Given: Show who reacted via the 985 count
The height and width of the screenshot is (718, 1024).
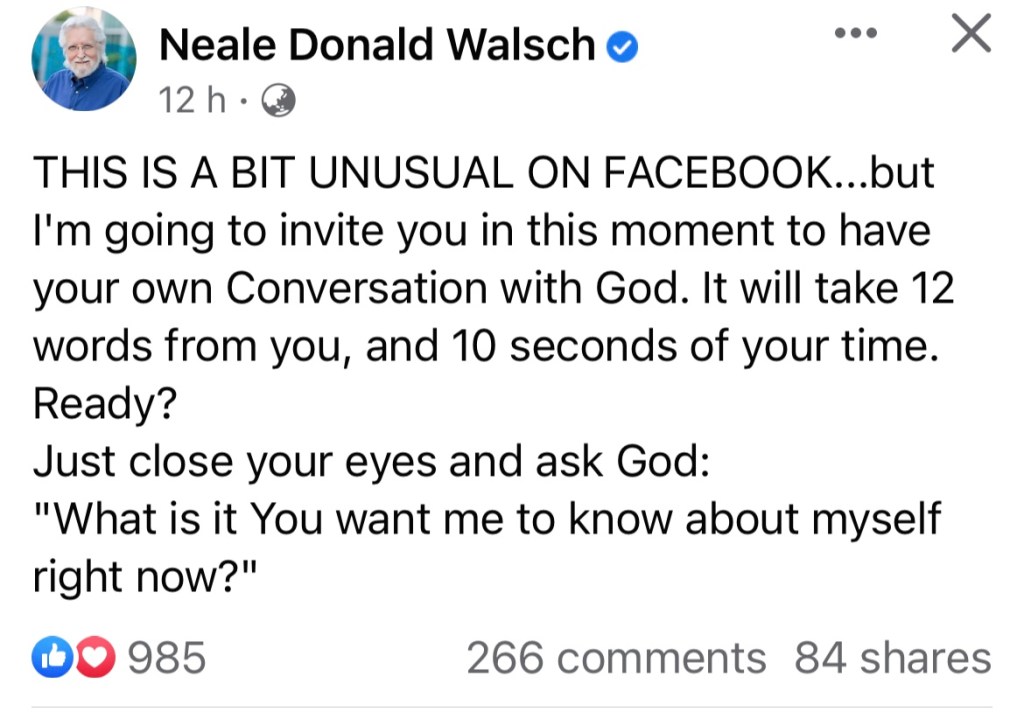Looking at the screenshot, I should click(x=167, y=657).
